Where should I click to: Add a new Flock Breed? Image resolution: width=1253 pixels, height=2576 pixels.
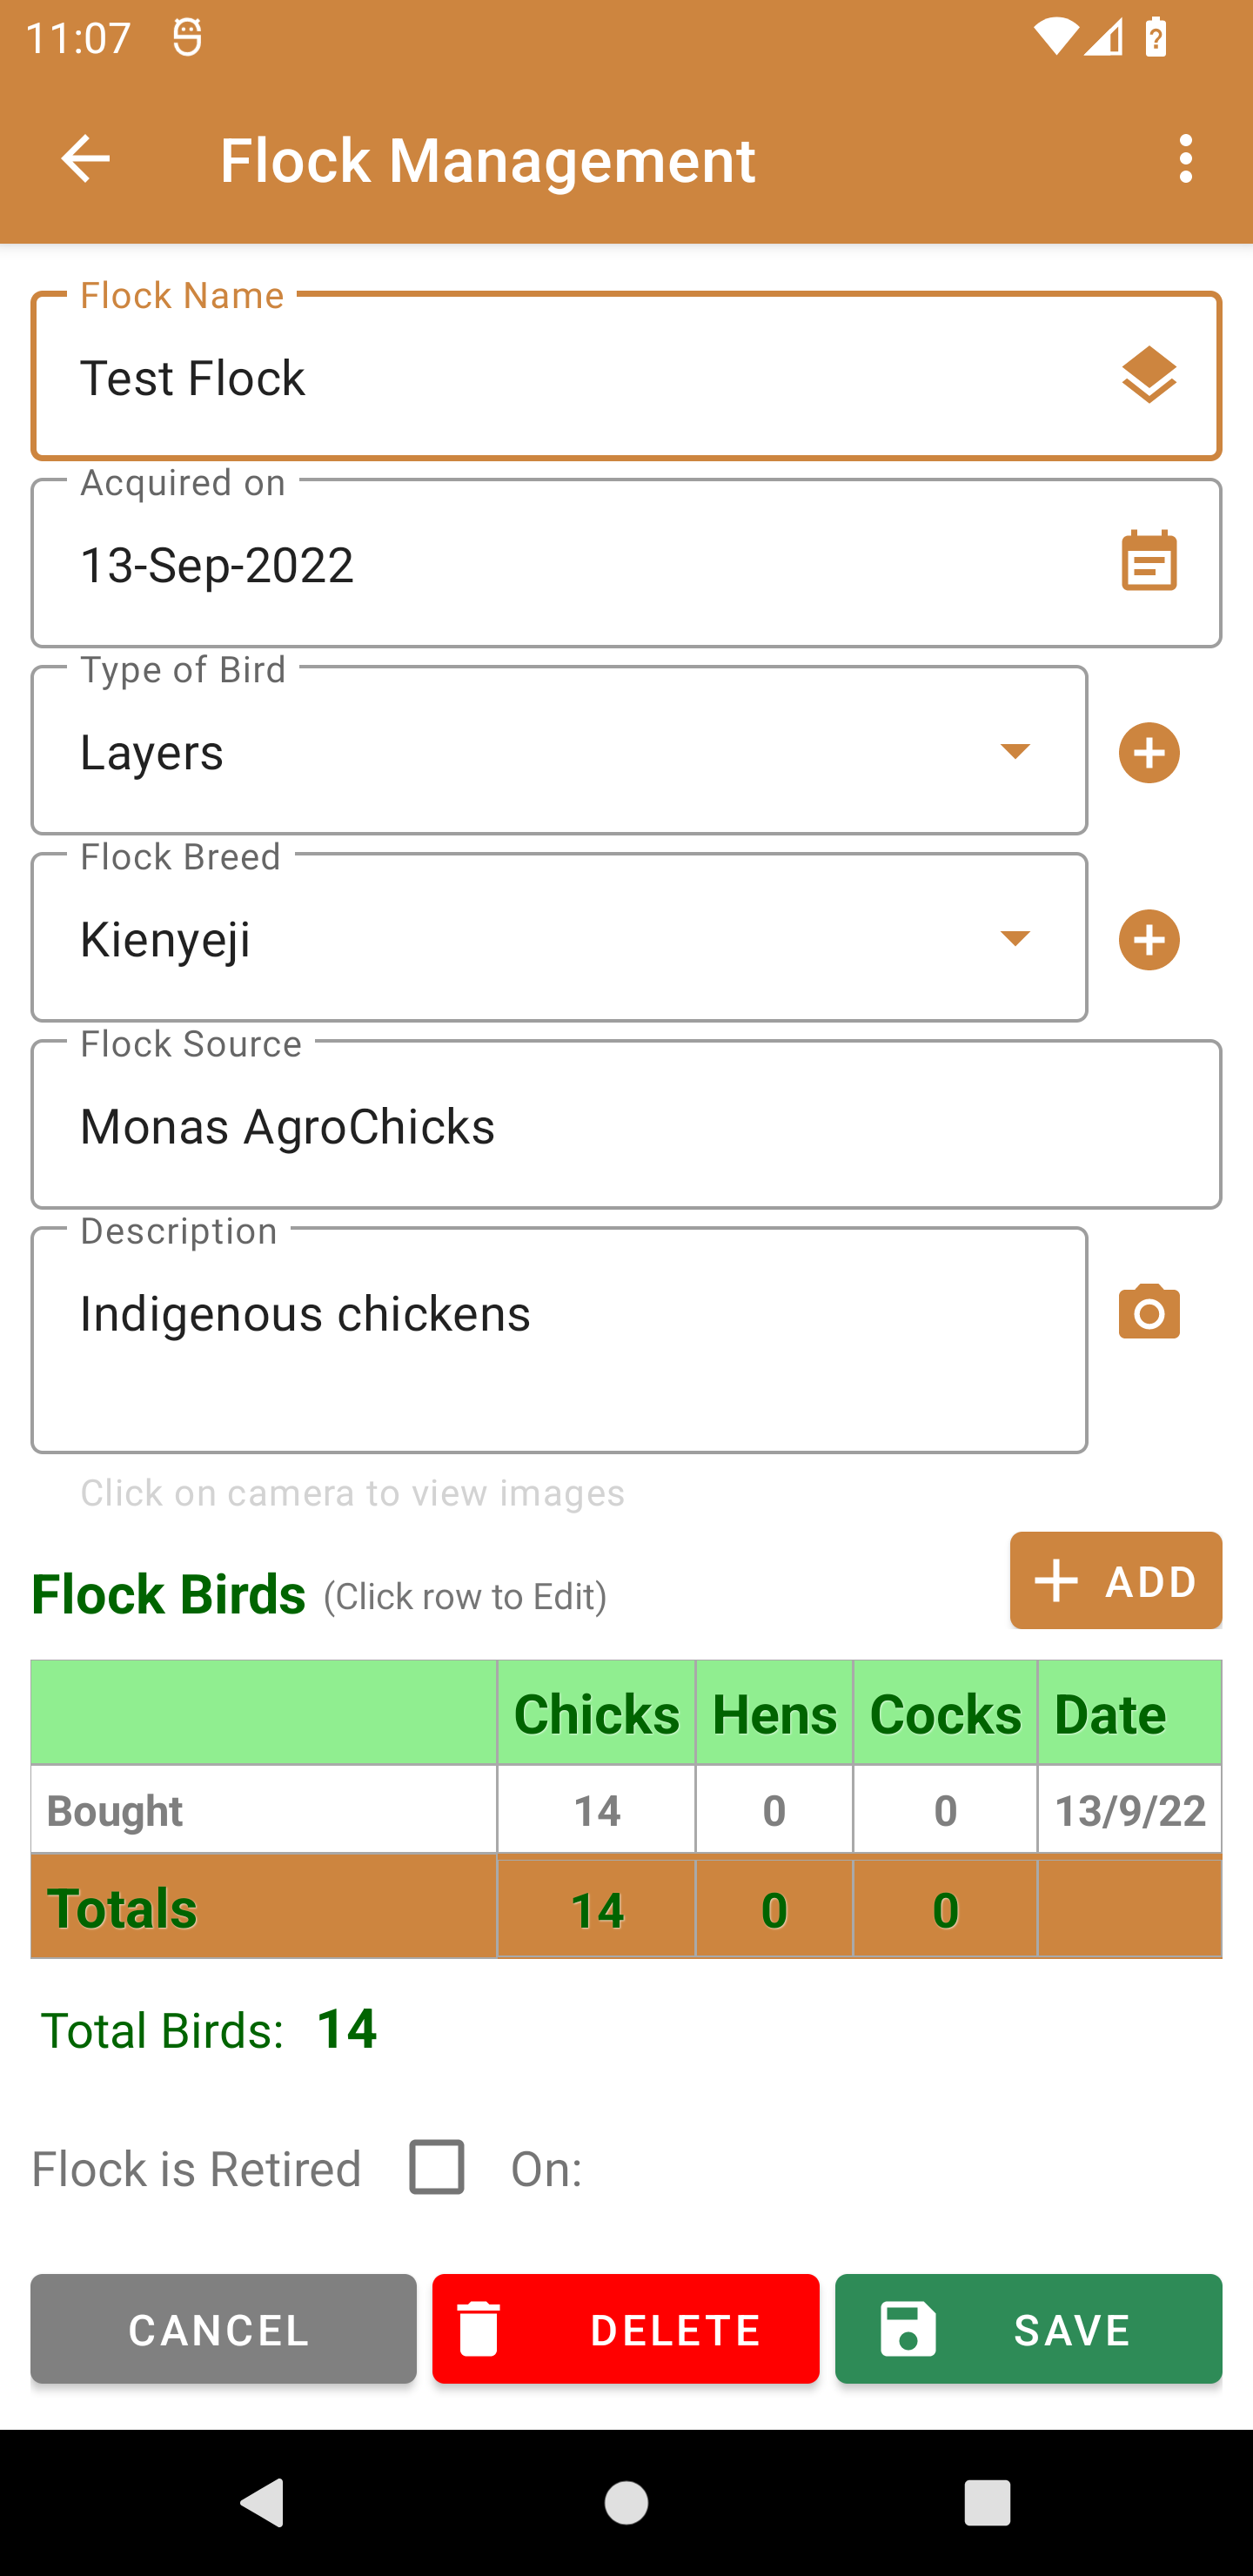tap(1149, 940)
